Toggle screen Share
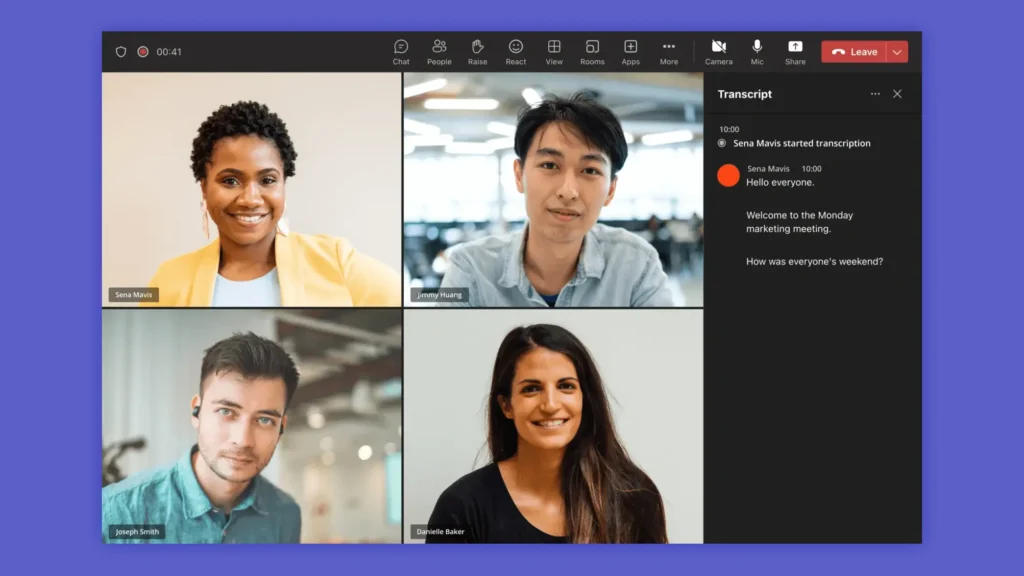The height and width of the screenshot is (576, 1024). point(795,51)
